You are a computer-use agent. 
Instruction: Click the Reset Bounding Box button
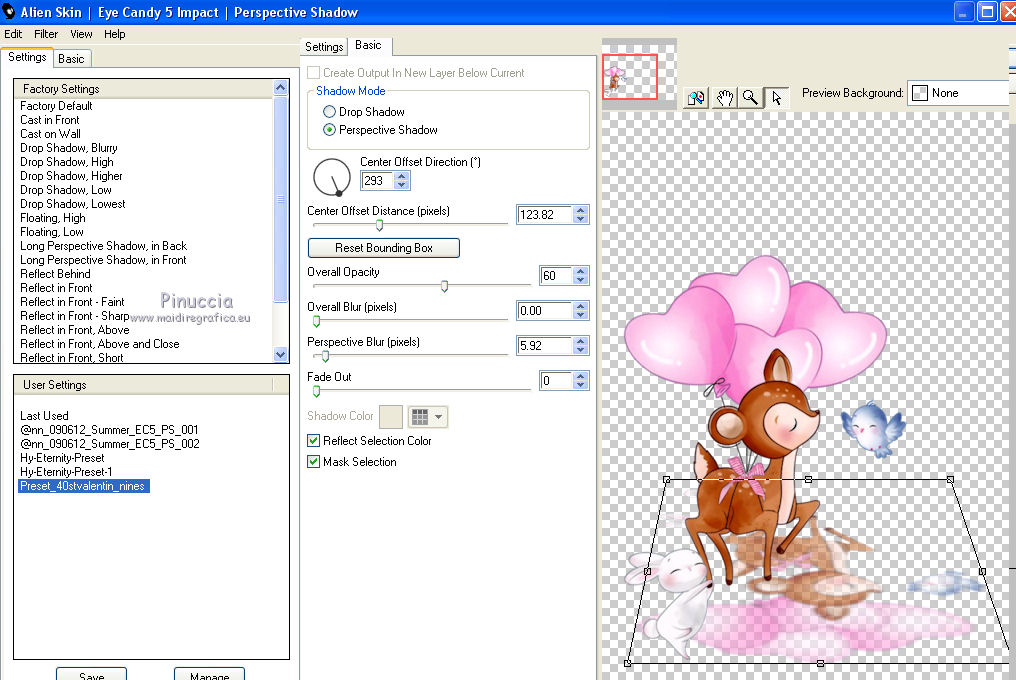[384, 248]
